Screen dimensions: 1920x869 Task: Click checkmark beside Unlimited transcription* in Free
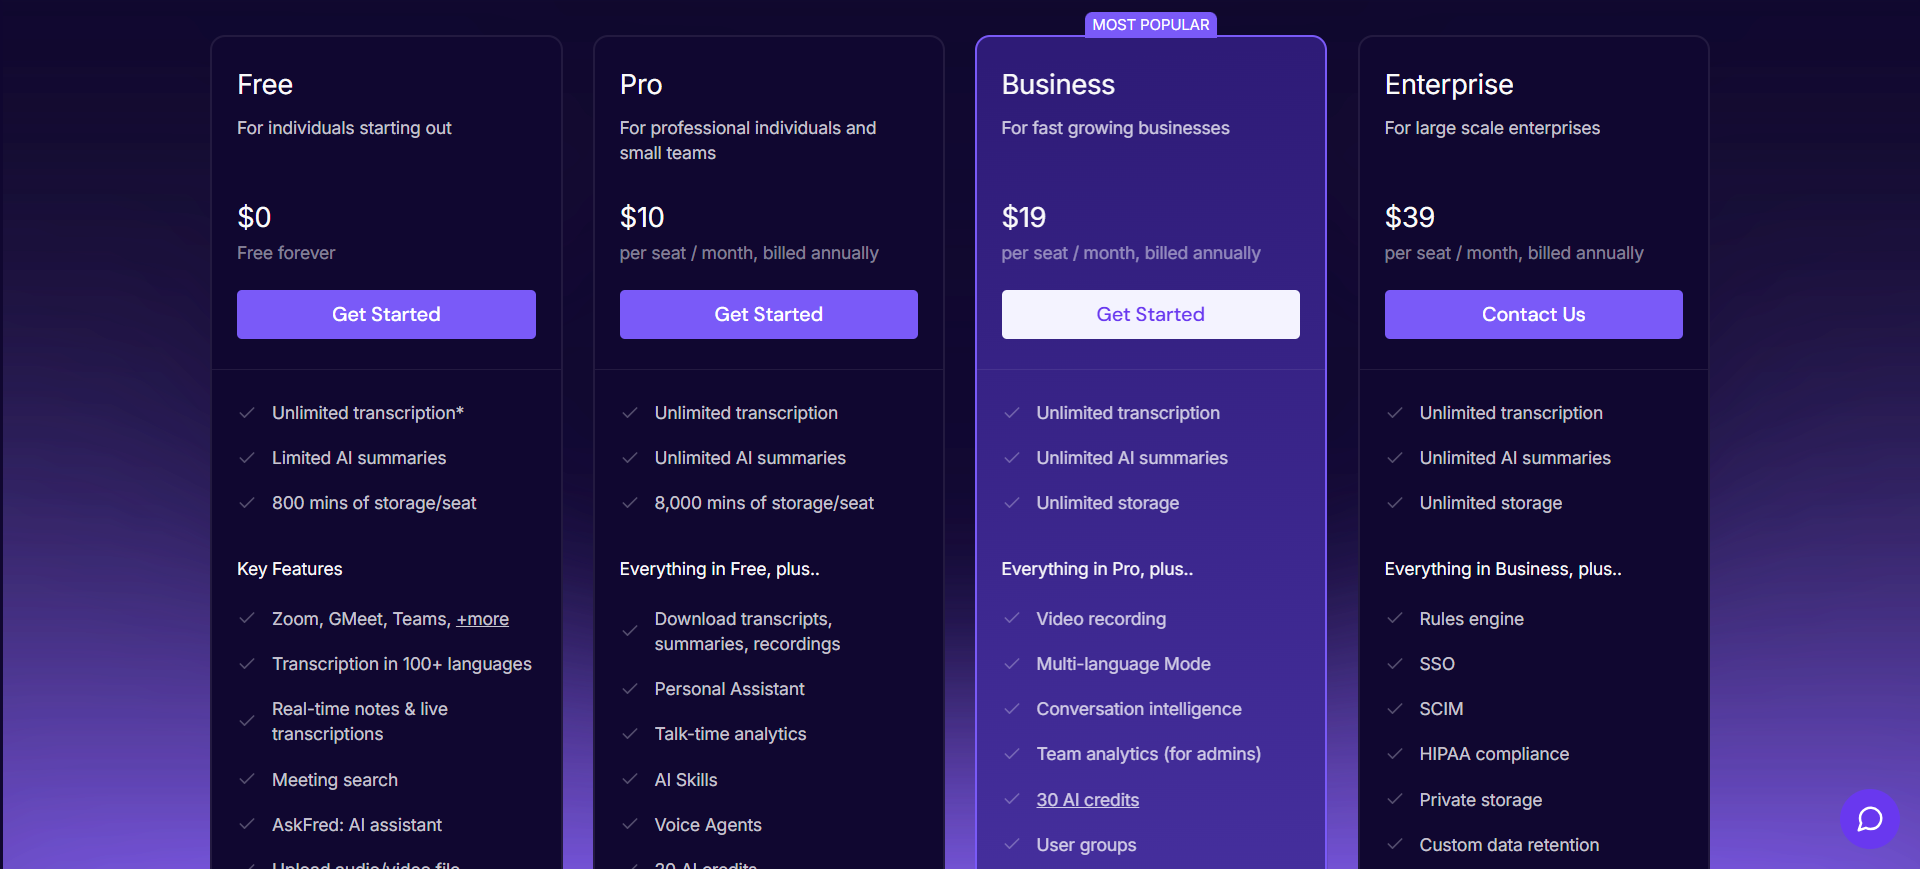click(247, 413)
